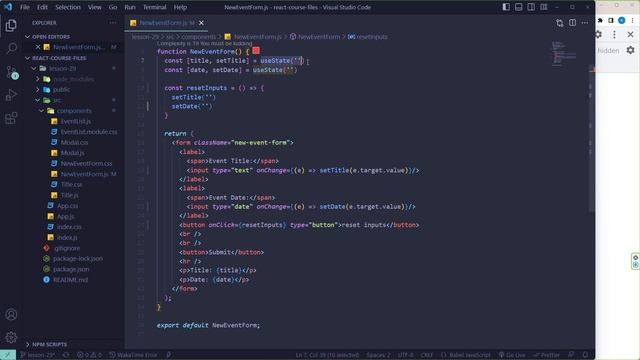
Task: Click the red color swatch beside NewEventForm function
Action: [x=256, y=51]
